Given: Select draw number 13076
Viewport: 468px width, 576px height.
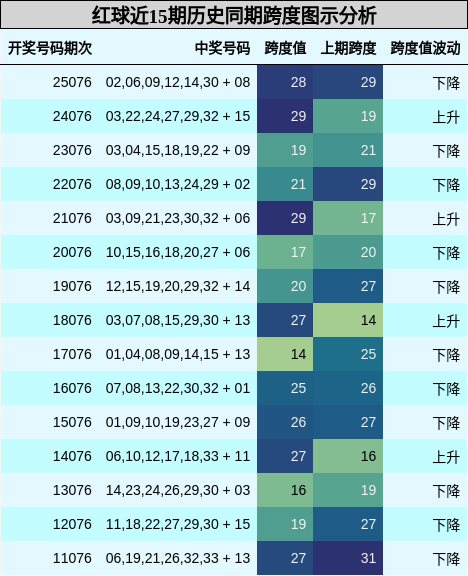Looking at the screenshot, I should click(x=72, y=490).
